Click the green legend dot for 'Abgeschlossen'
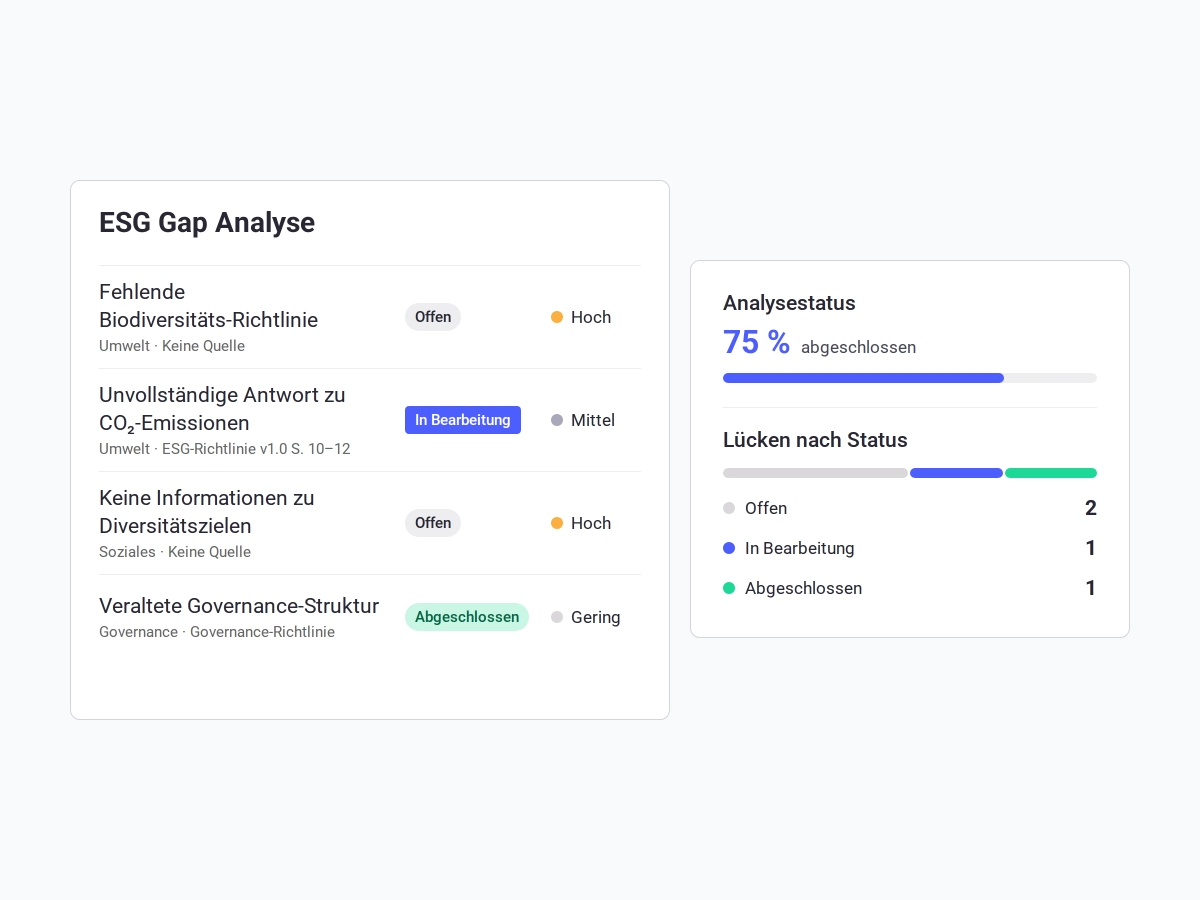 729,588
